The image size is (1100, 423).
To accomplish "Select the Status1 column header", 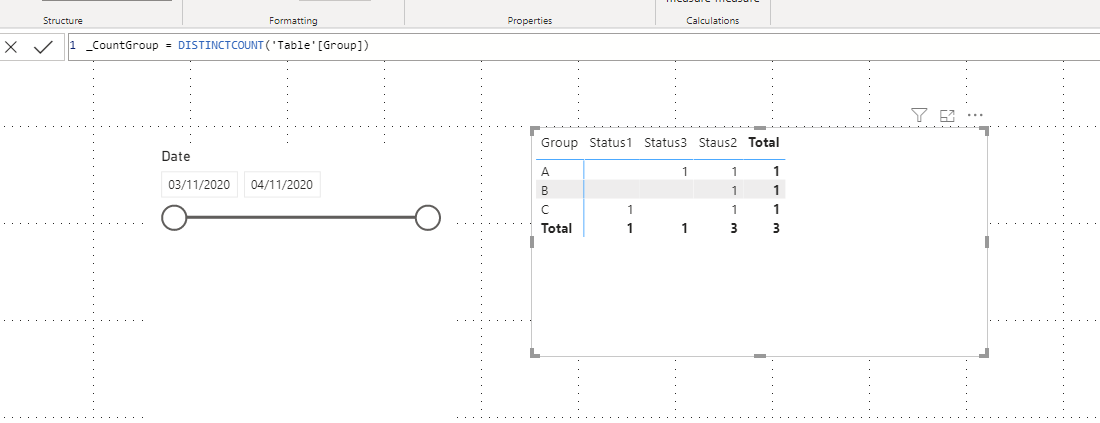I will click(610, 143).
